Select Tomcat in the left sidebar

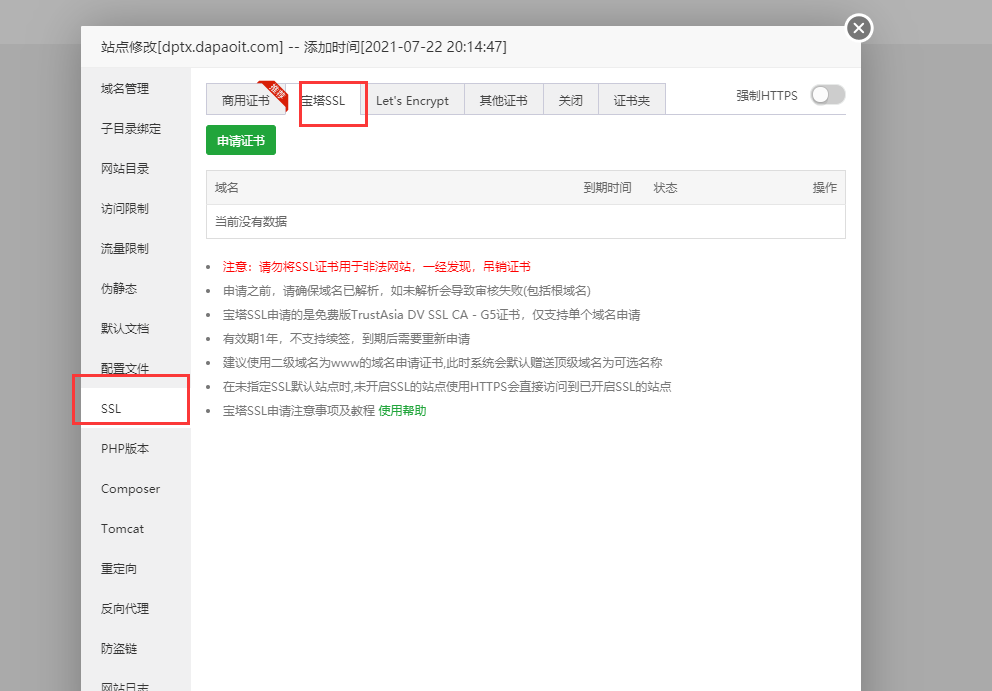click(x=122, y=528)
